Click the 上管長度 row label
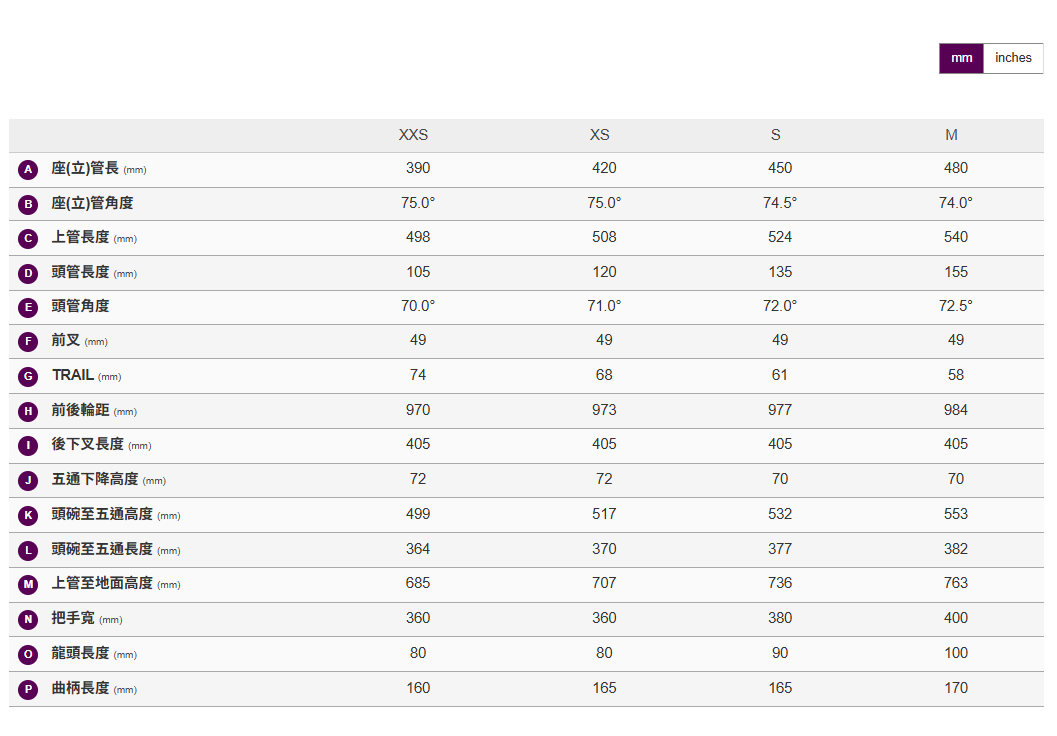 point(81,238)
